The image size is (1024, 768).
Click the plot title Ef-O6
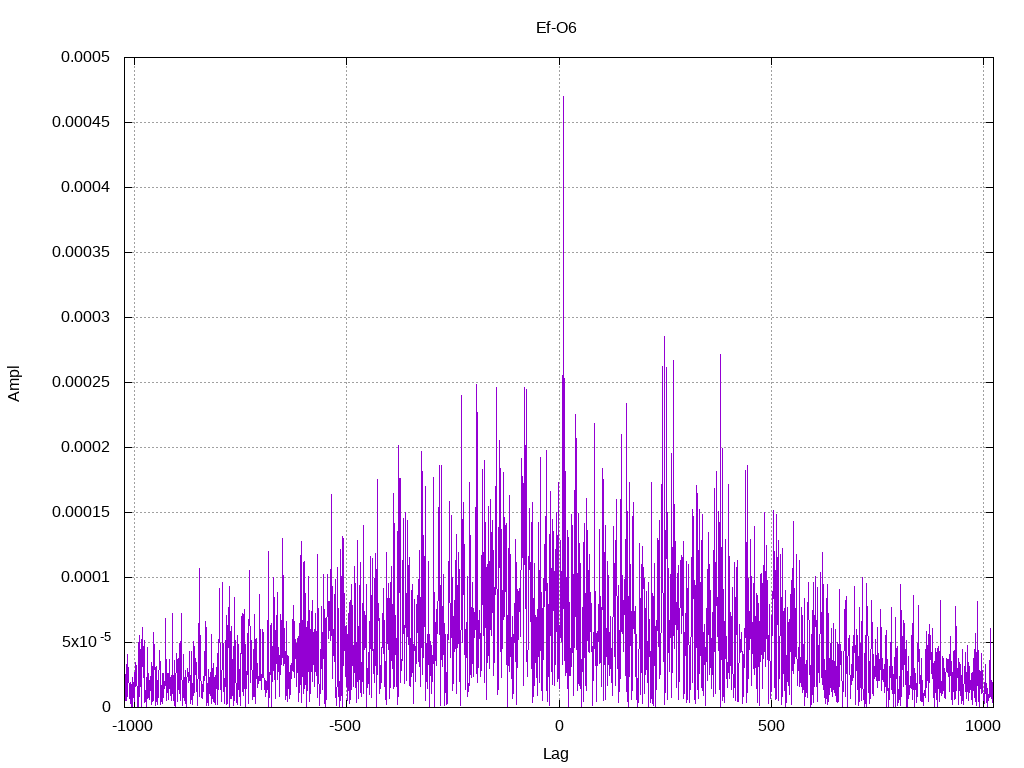coord(556,28)
